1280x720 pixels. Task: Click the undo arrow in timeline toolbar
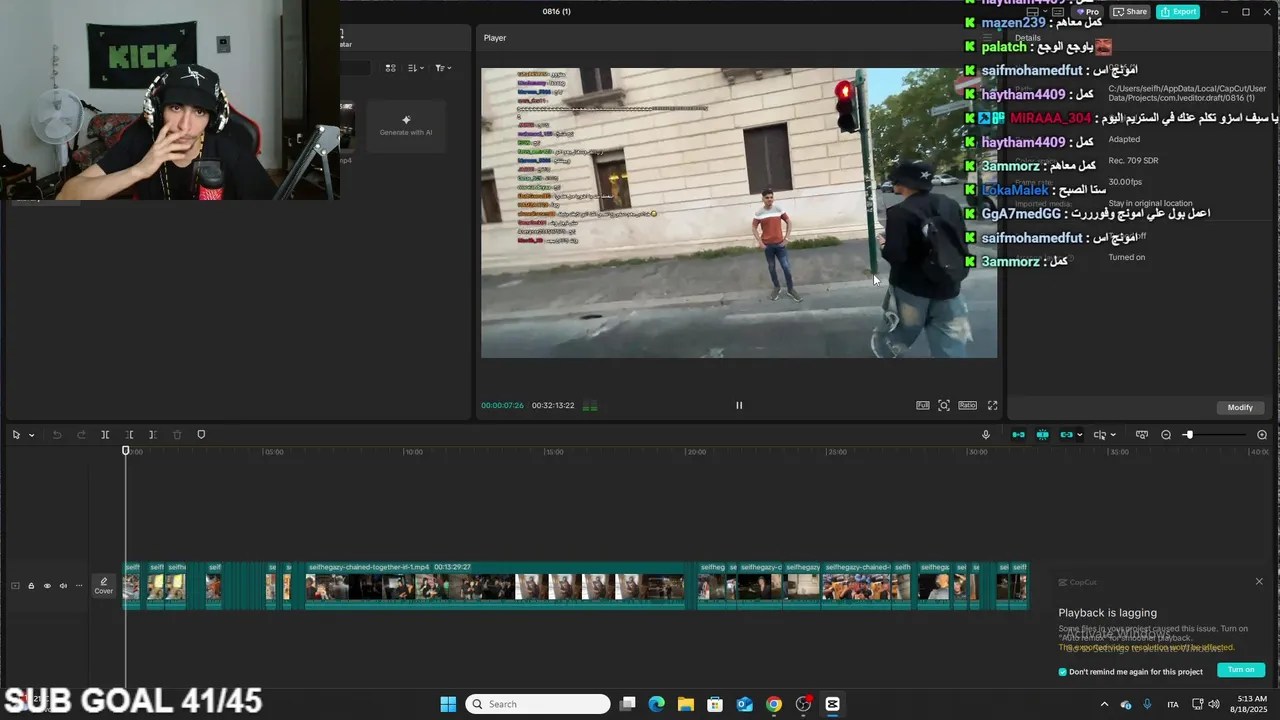pyautogui.click(x=57, y=435)
